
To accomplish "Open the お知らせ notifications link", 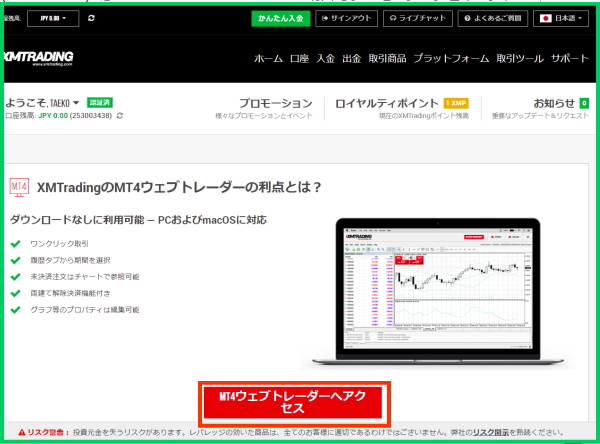I will tap(554, 103).
